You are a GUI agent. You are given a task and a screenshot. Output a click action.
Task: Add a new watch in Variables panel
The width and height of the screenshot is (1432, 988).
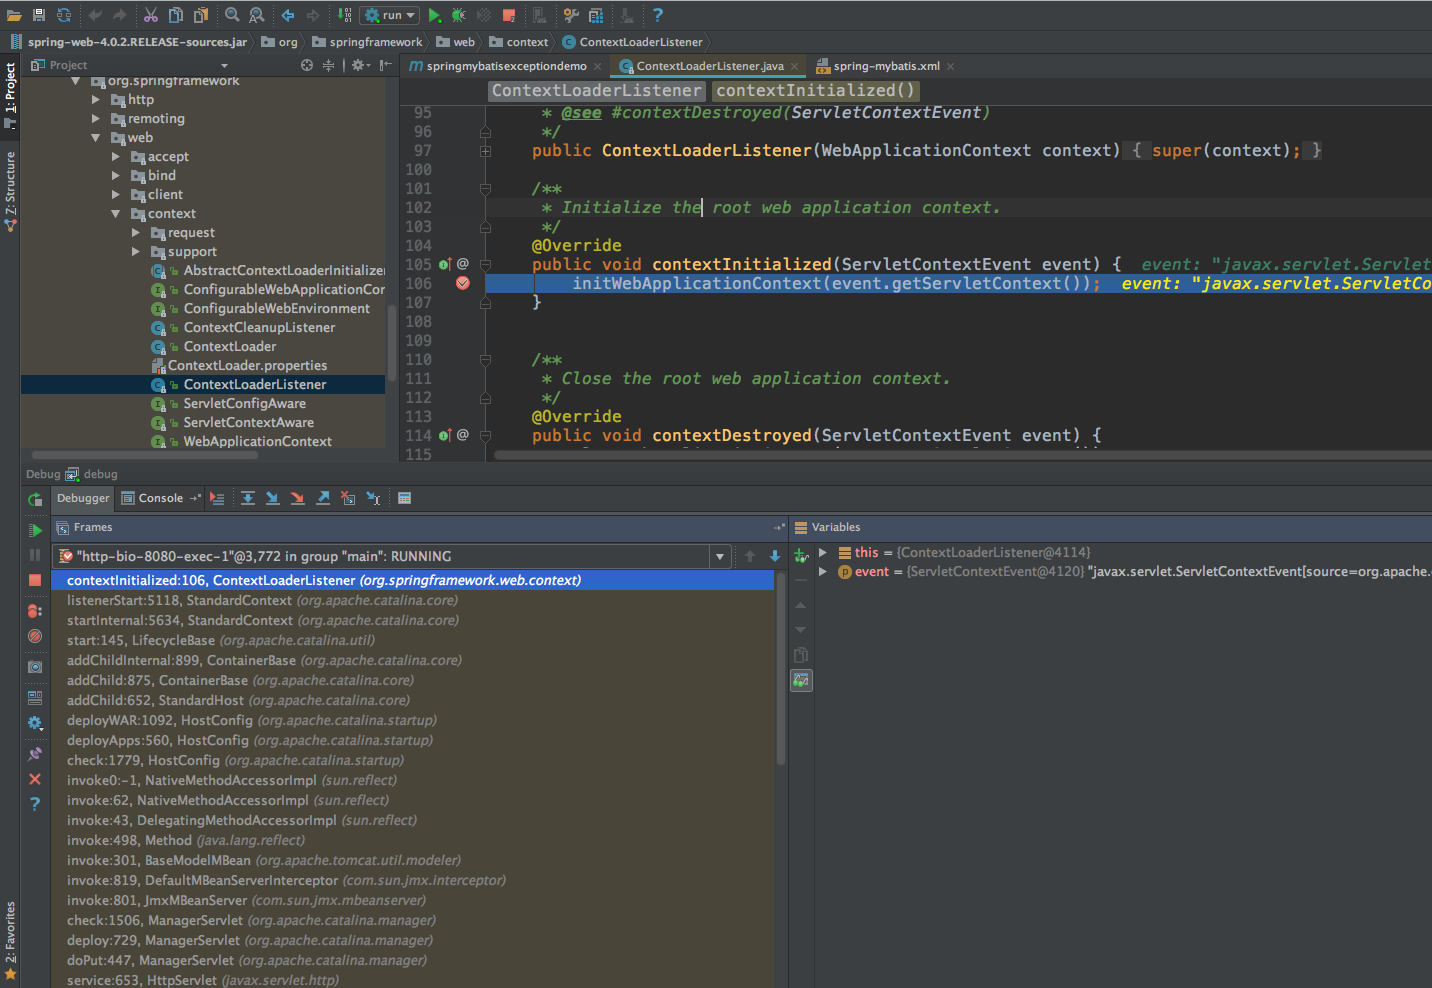[801, 555]
